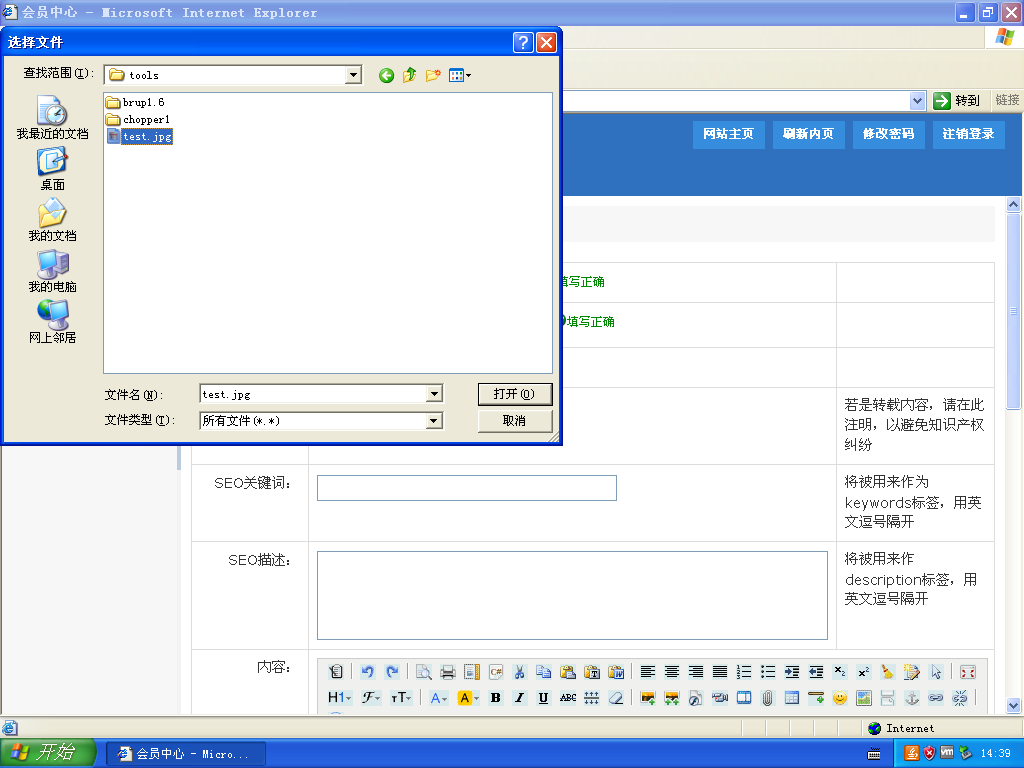
Task: Click the multi-image upload icon
Action: (x=671, y=697)
